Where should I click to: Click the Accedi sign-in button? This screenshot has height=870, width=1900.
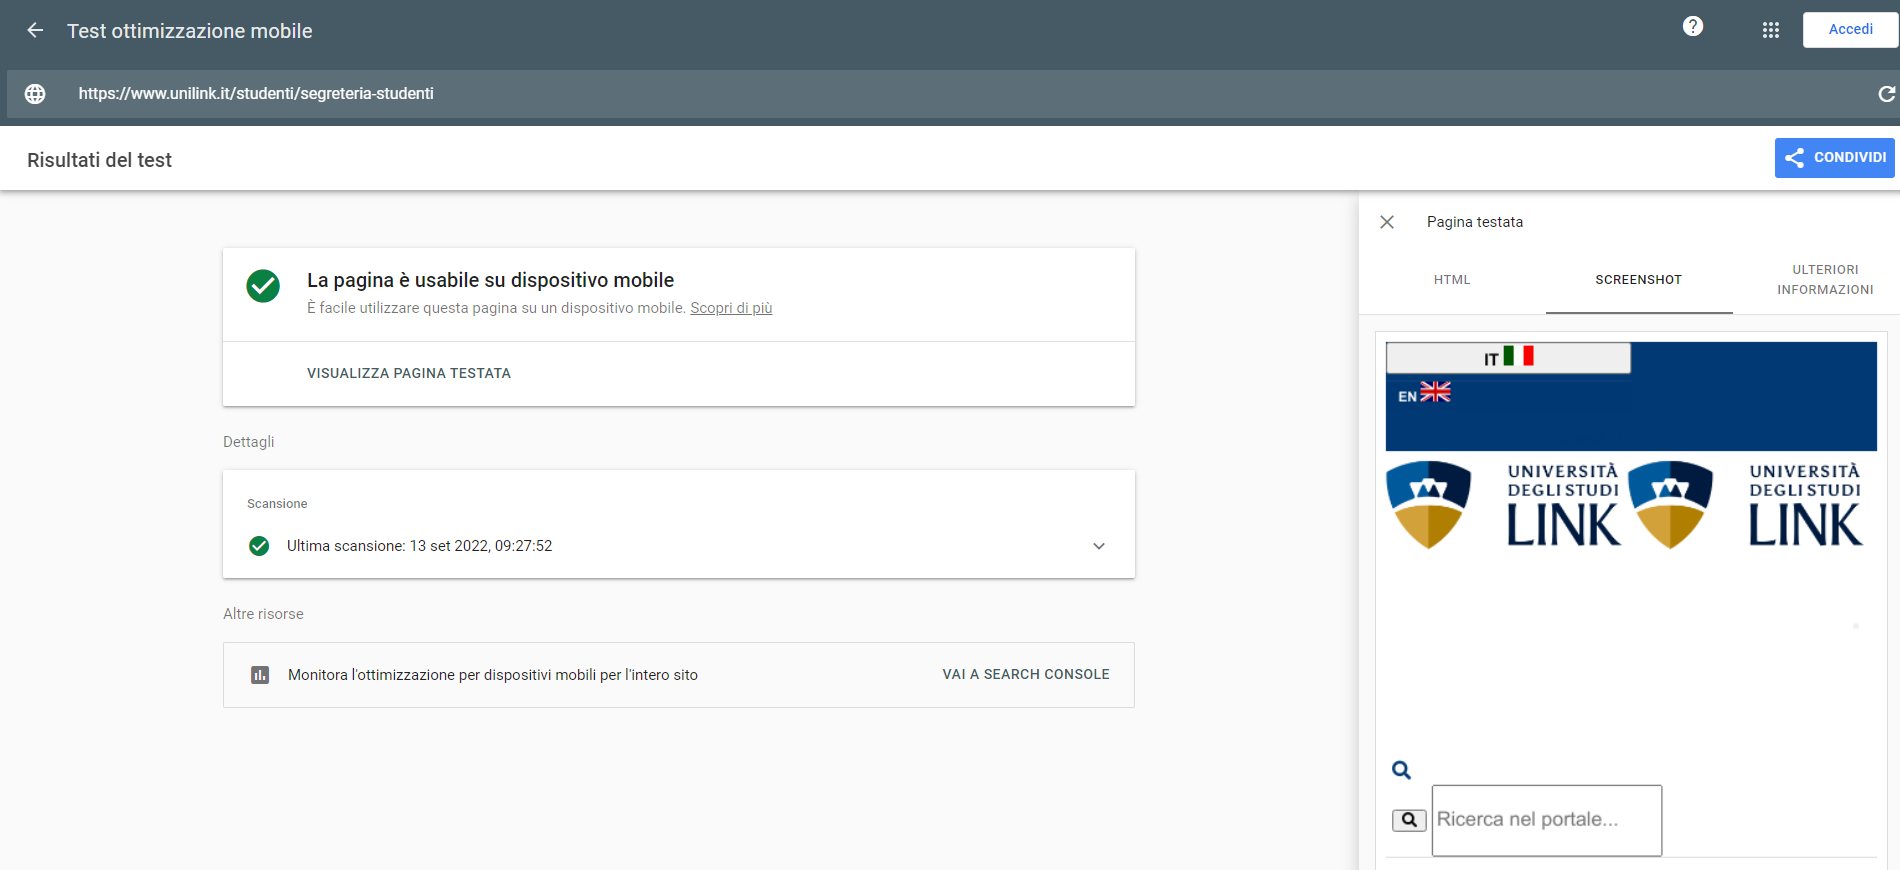1850,30
